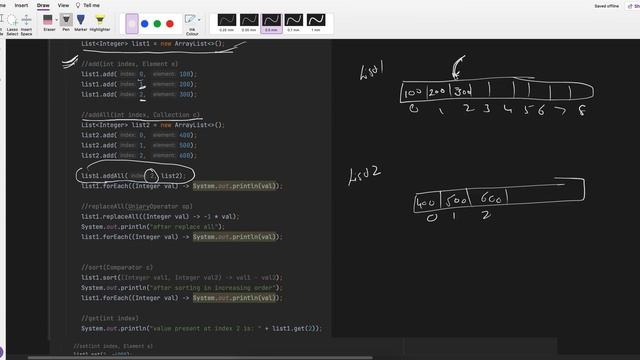Select the Highlighter tool
The image size is (640, 360).
100,22
